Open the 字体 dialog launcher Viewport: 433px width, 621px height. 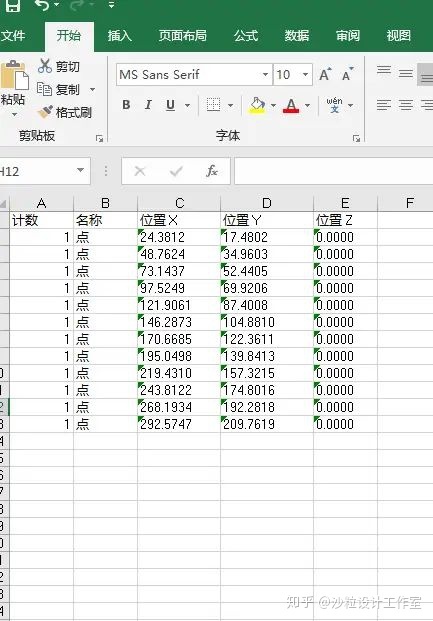tap(356, 139)
